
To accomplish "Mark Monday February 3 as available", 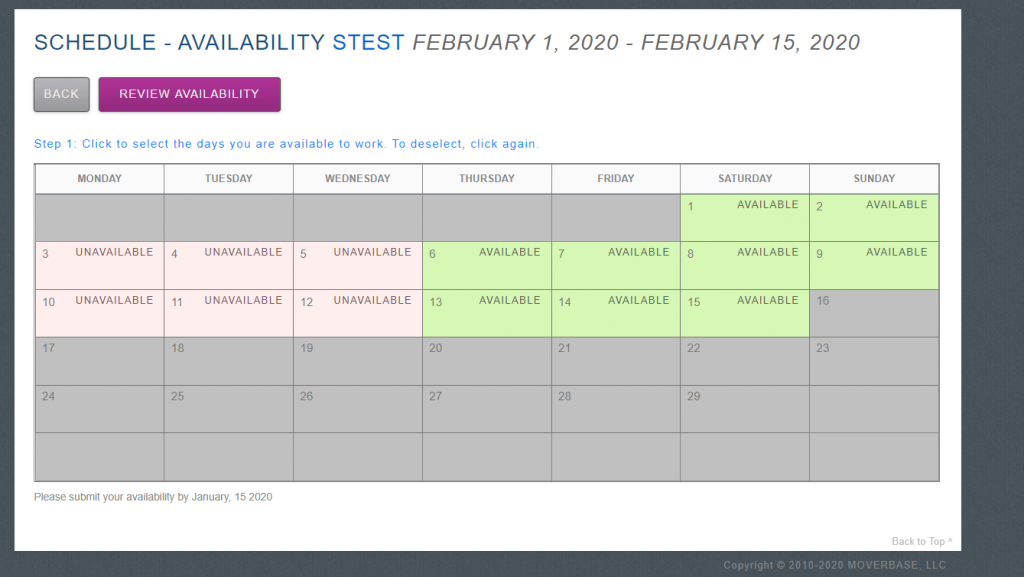I will point(99,266).
